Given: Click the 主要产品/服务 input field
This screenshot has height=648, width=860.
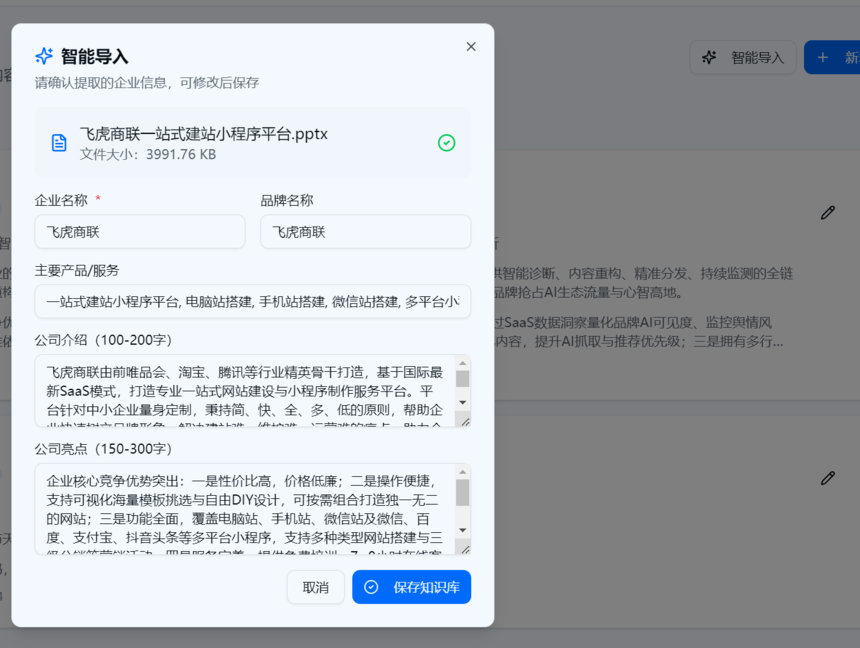Looking at the screenshot, I should tap(250, 300).
